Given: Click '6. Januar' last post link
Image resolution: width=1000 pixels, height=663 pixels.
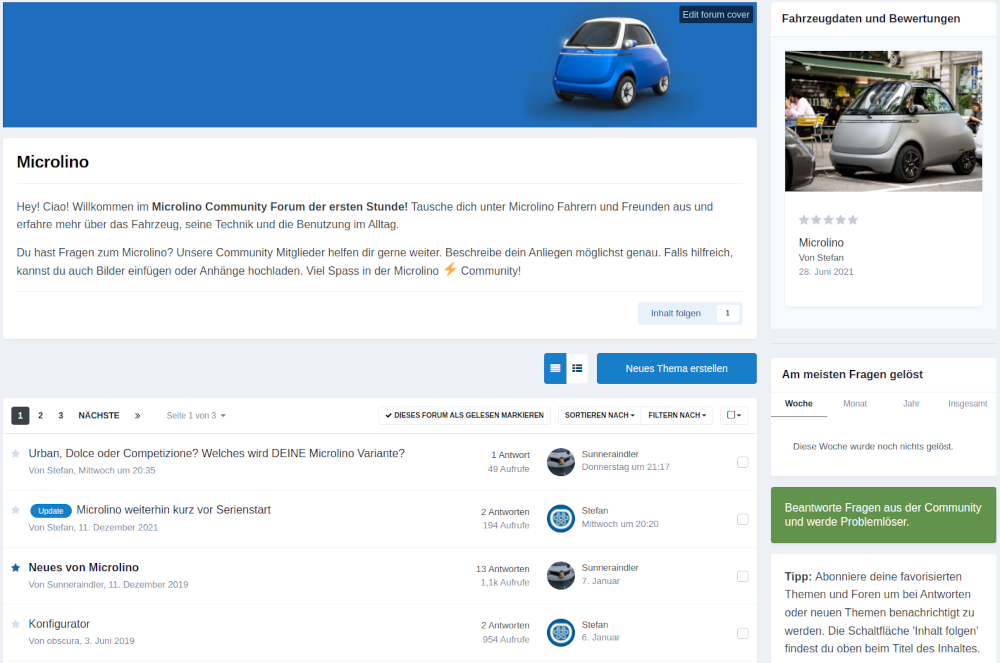Looking at the screenshot, I should click(x=601, y=638).
